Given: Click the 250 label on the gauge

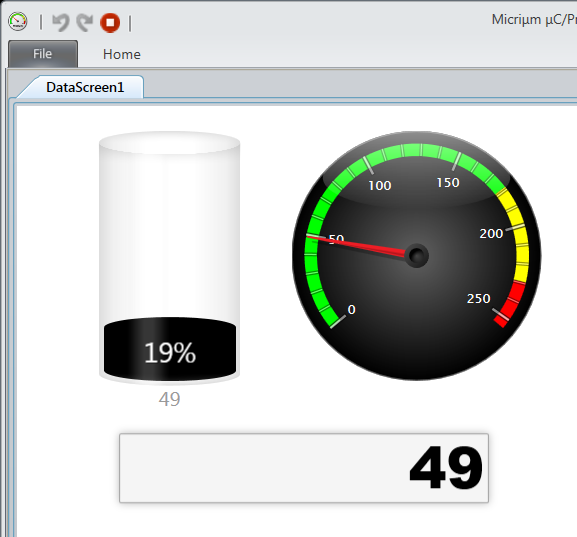Looking at the screenshot, I should click(x=478, y=298).
